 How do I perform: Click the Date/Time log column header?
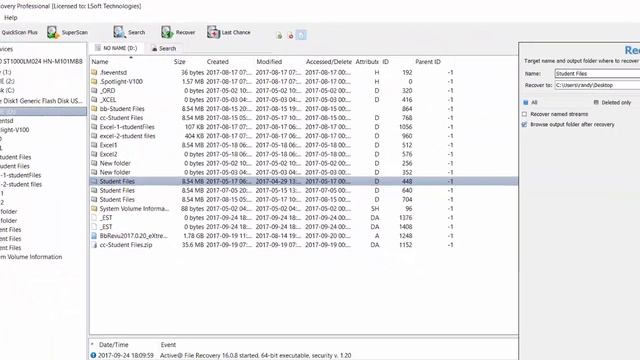(113, 344)
